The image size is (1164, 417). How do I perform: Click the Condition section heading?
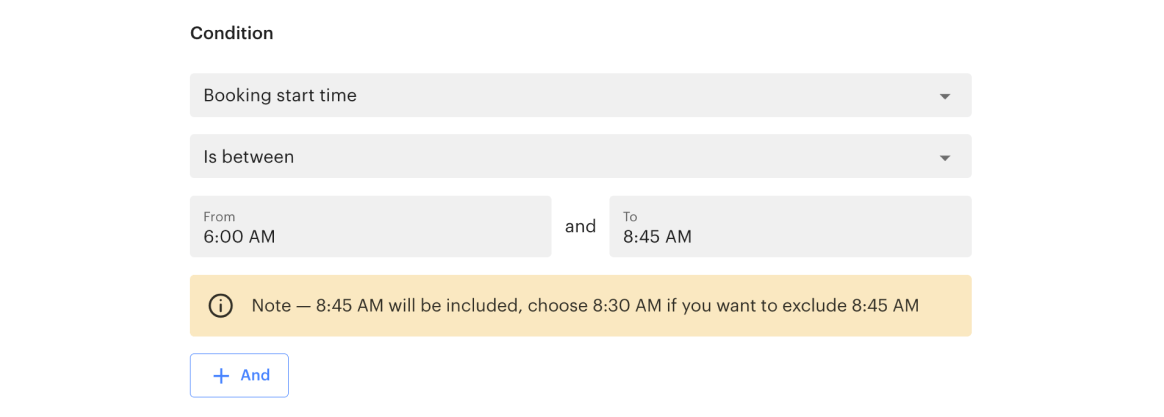click(x=232, y=33)
